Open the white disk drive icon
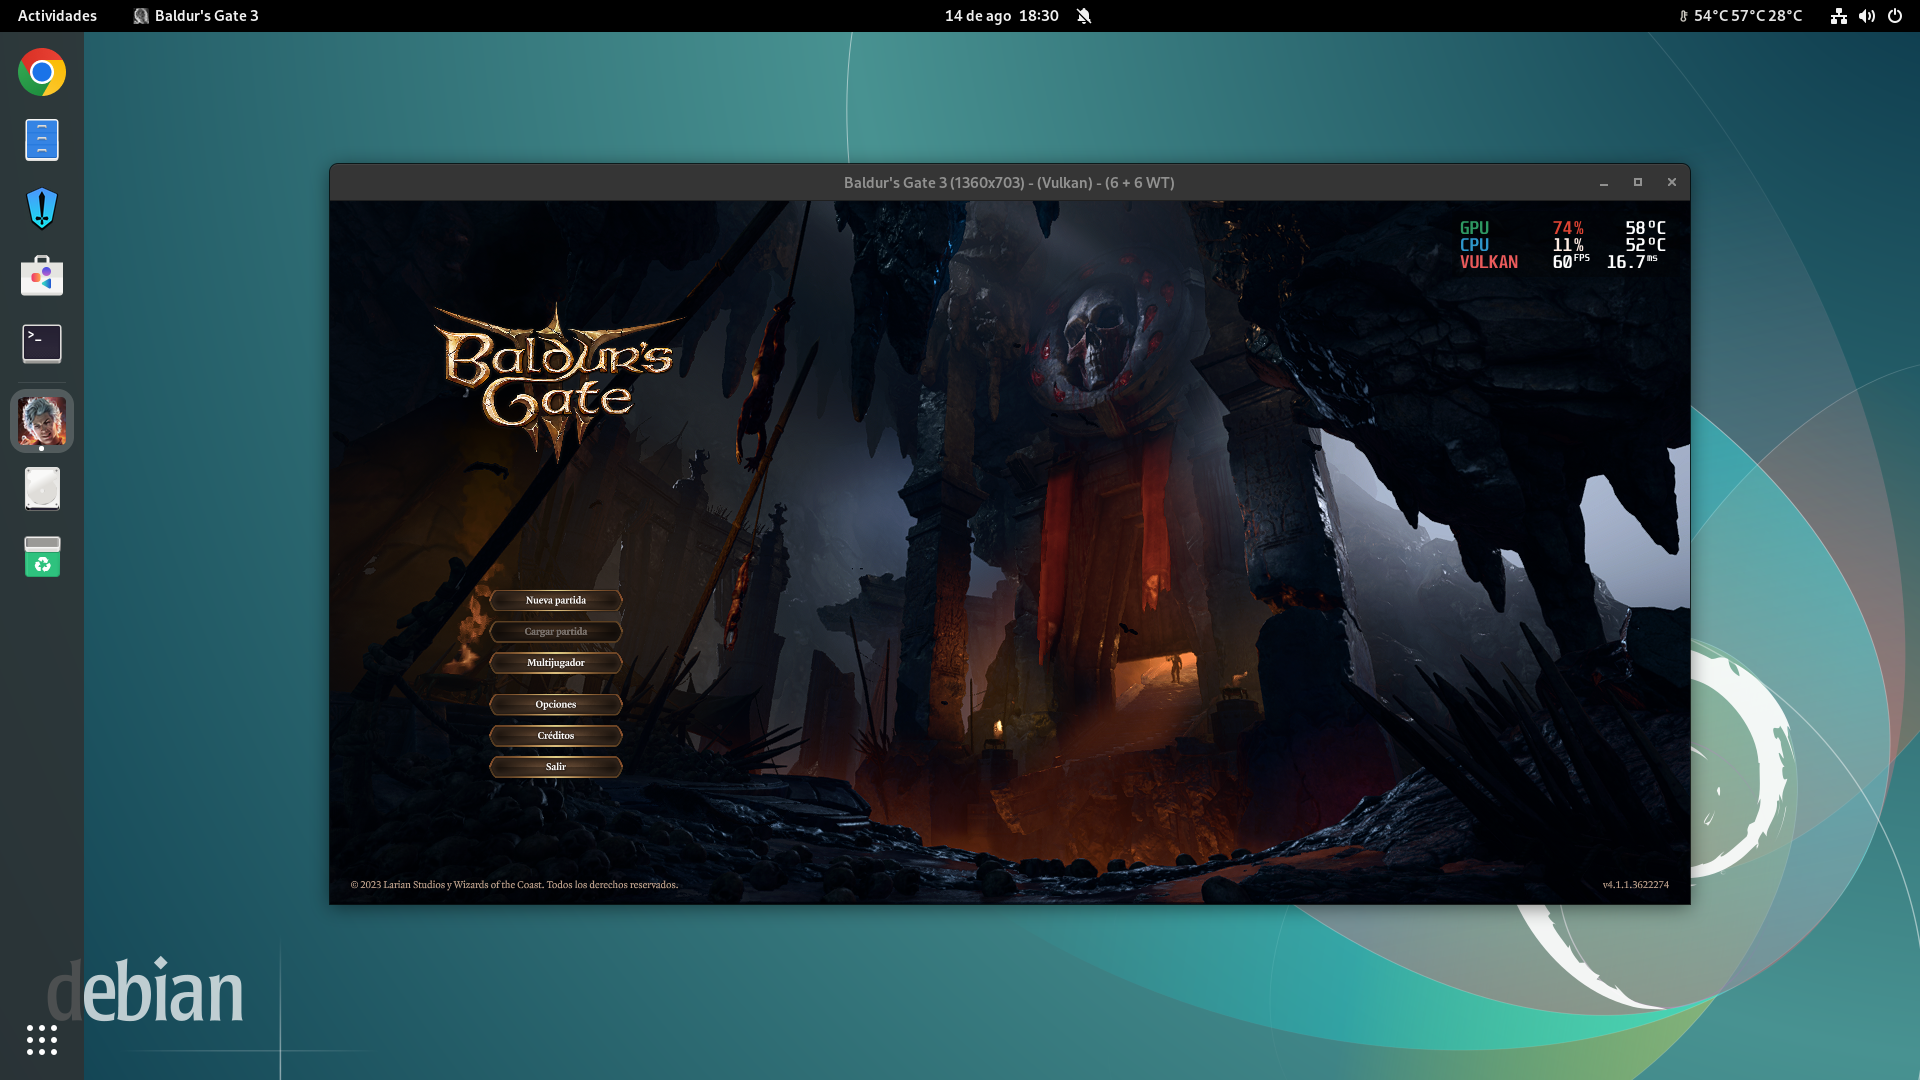This screenshot has height=1080, width=1920. (x=42, y=489)
